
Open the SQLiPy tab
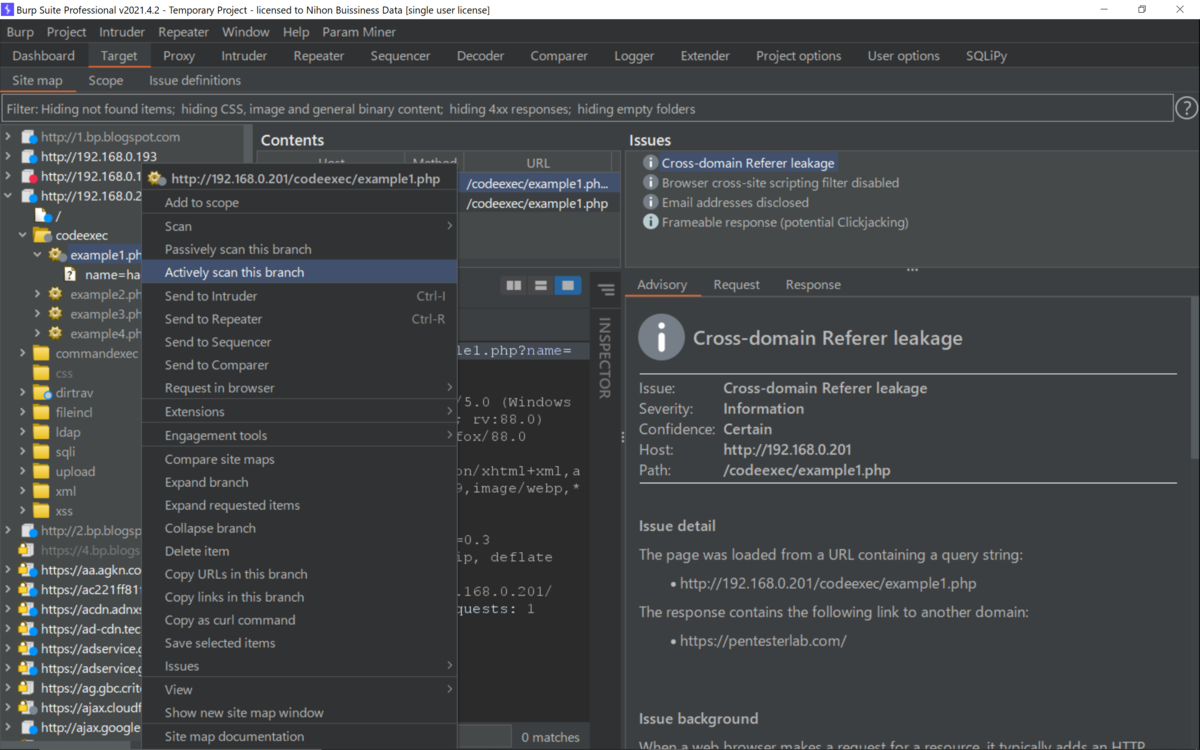tap(986, 56)
